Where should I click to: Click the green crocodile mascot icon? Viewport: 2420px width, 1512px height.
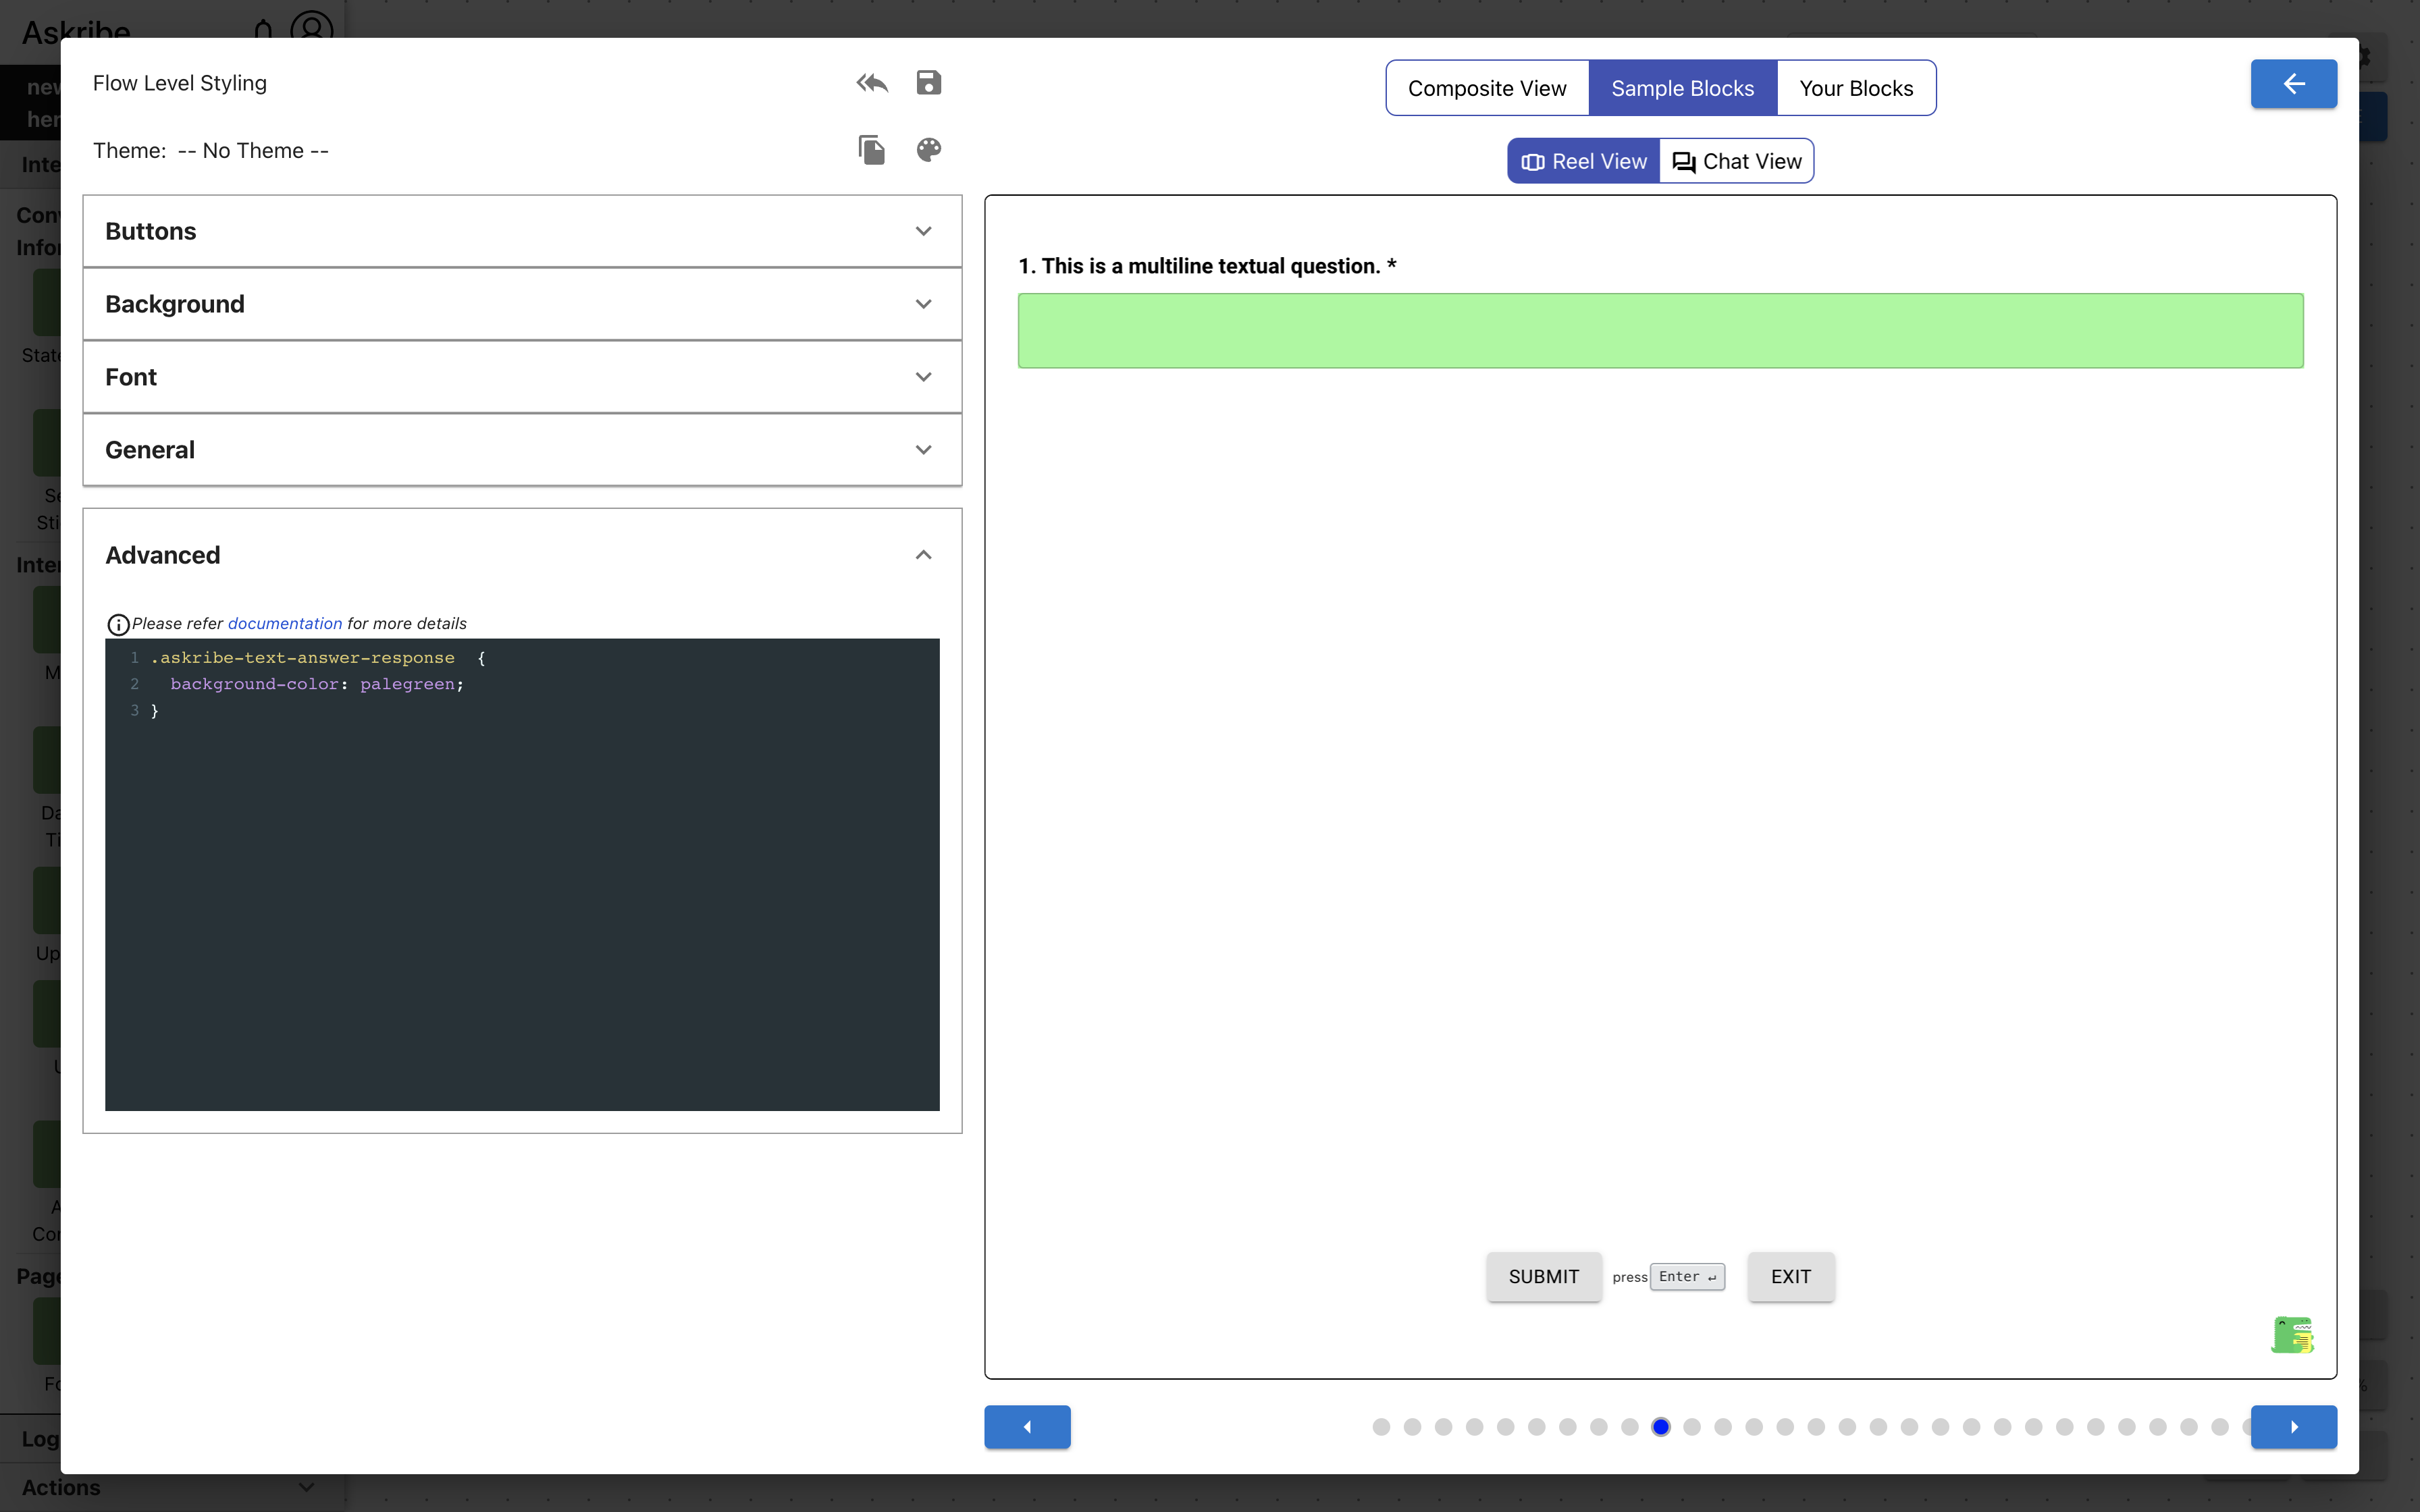pos(2292,1335)
